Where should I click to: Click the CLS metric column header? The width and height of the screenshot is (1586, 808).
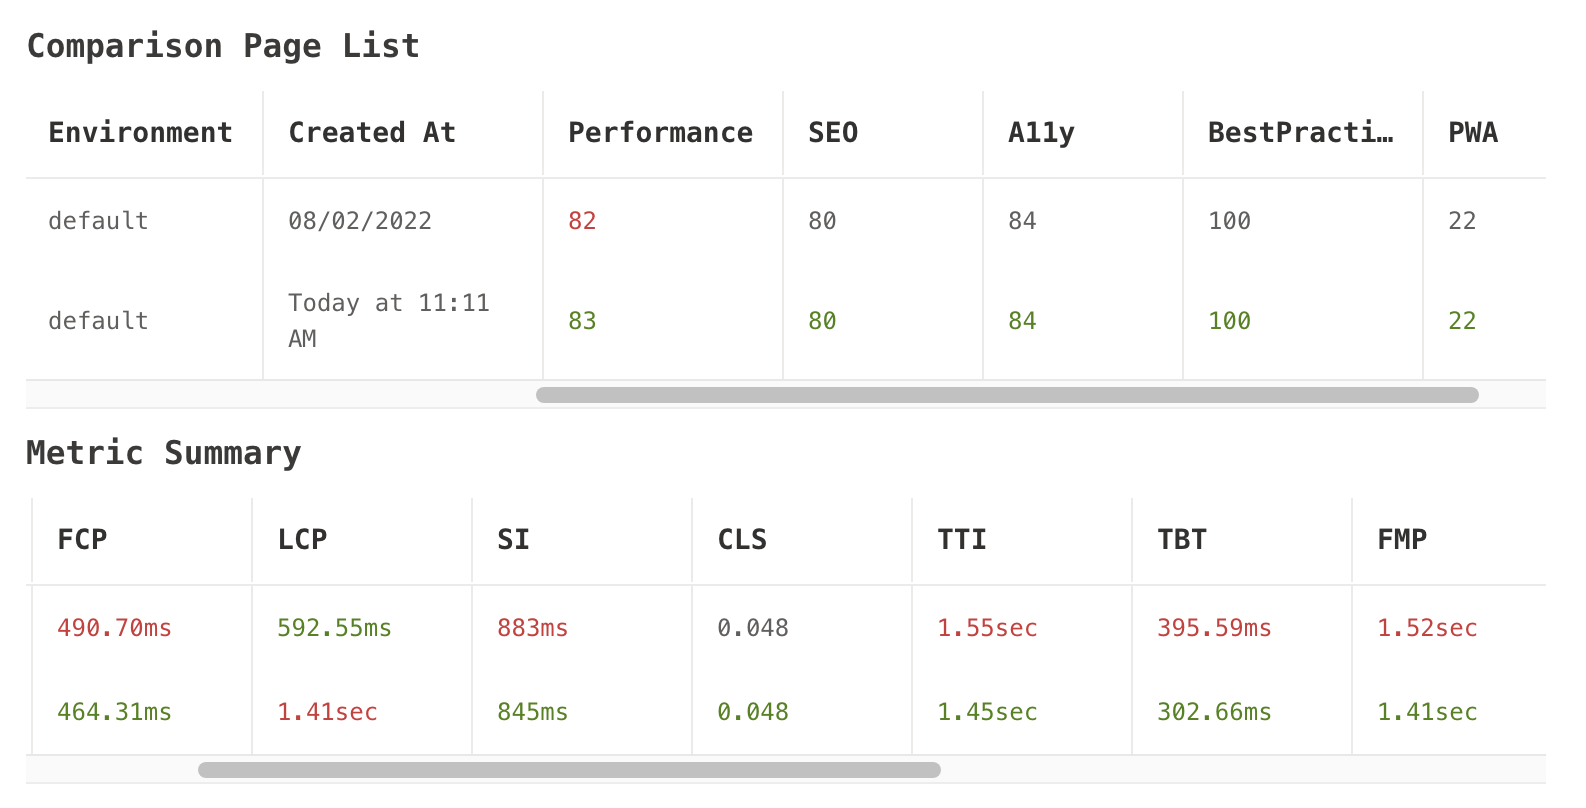pos(742,540)
